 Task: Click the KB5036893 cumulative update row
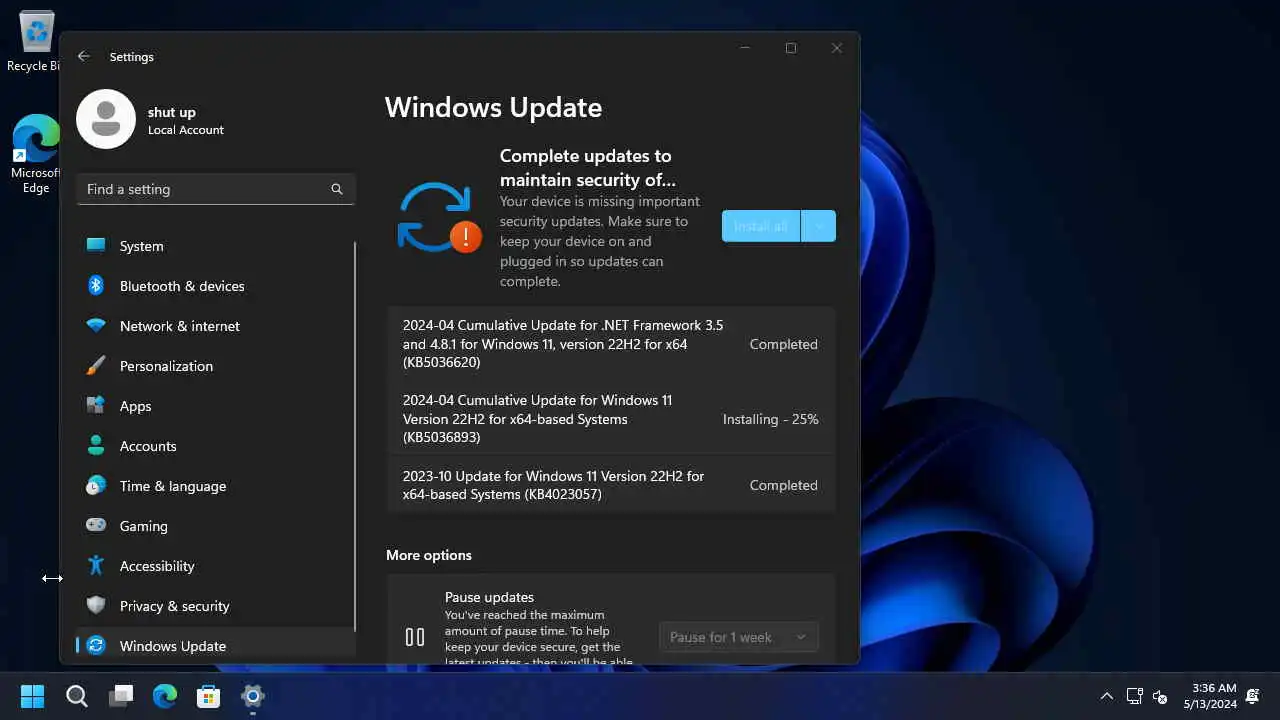(611, 419)
